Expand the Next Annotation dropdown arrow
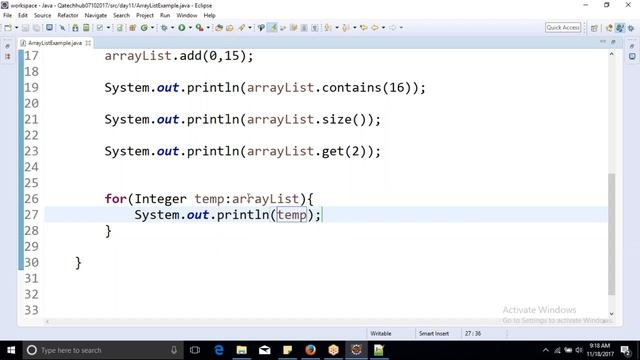This screenshot has height=360, width=640. [x=337, y=28]
